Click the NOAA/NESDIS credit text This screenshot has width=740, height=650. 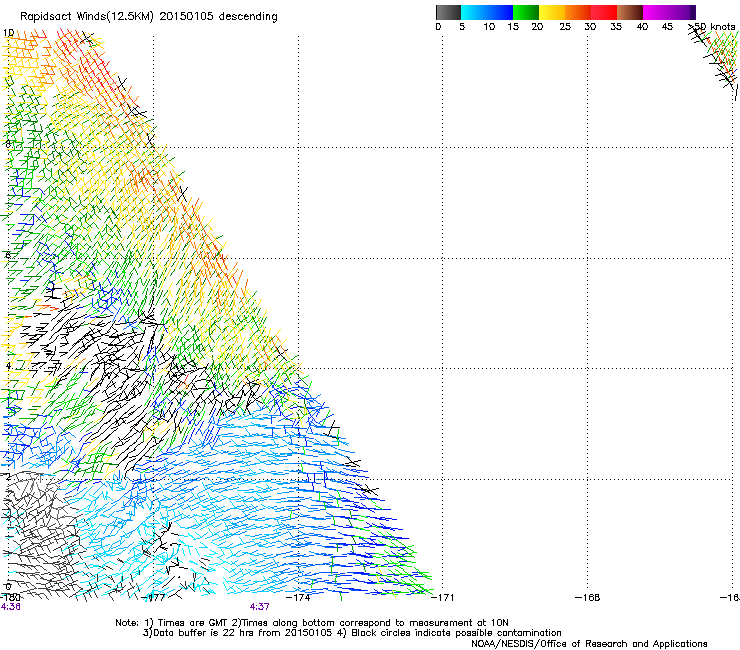click(589, 644)
